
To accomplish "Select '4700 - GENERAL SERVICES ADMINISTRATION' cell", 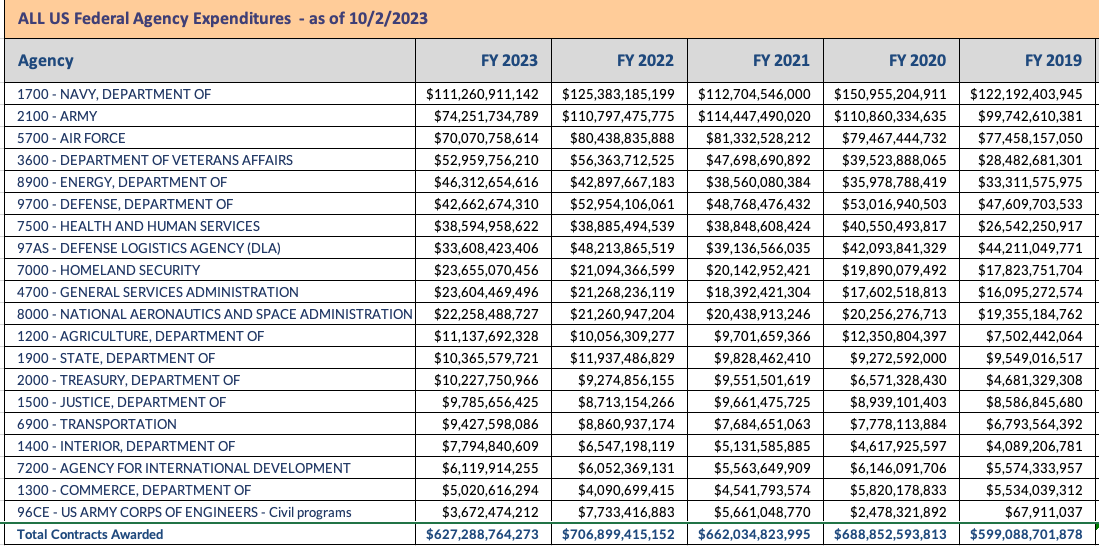I will pos(210,292).
